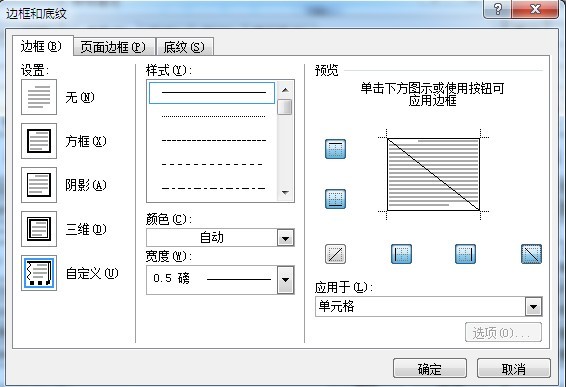The width and height of the screenshot is (566, 387).
Task: Click the style list scroll-down arrow
Action: pyautogui.click(x=285, y=192)
